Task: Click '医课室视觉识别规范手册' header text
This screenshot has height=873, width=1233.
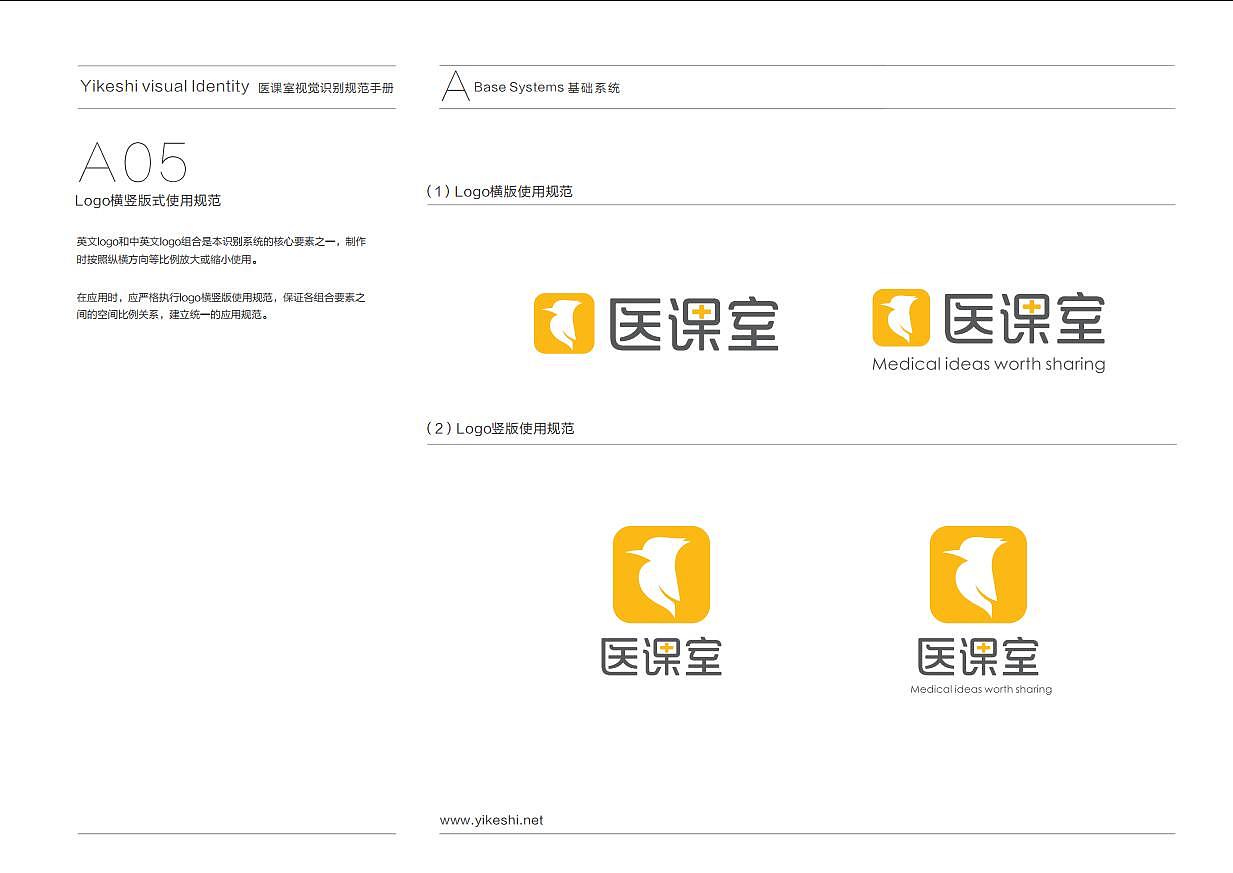Action: pyautogui.click(x=326, y=88)
